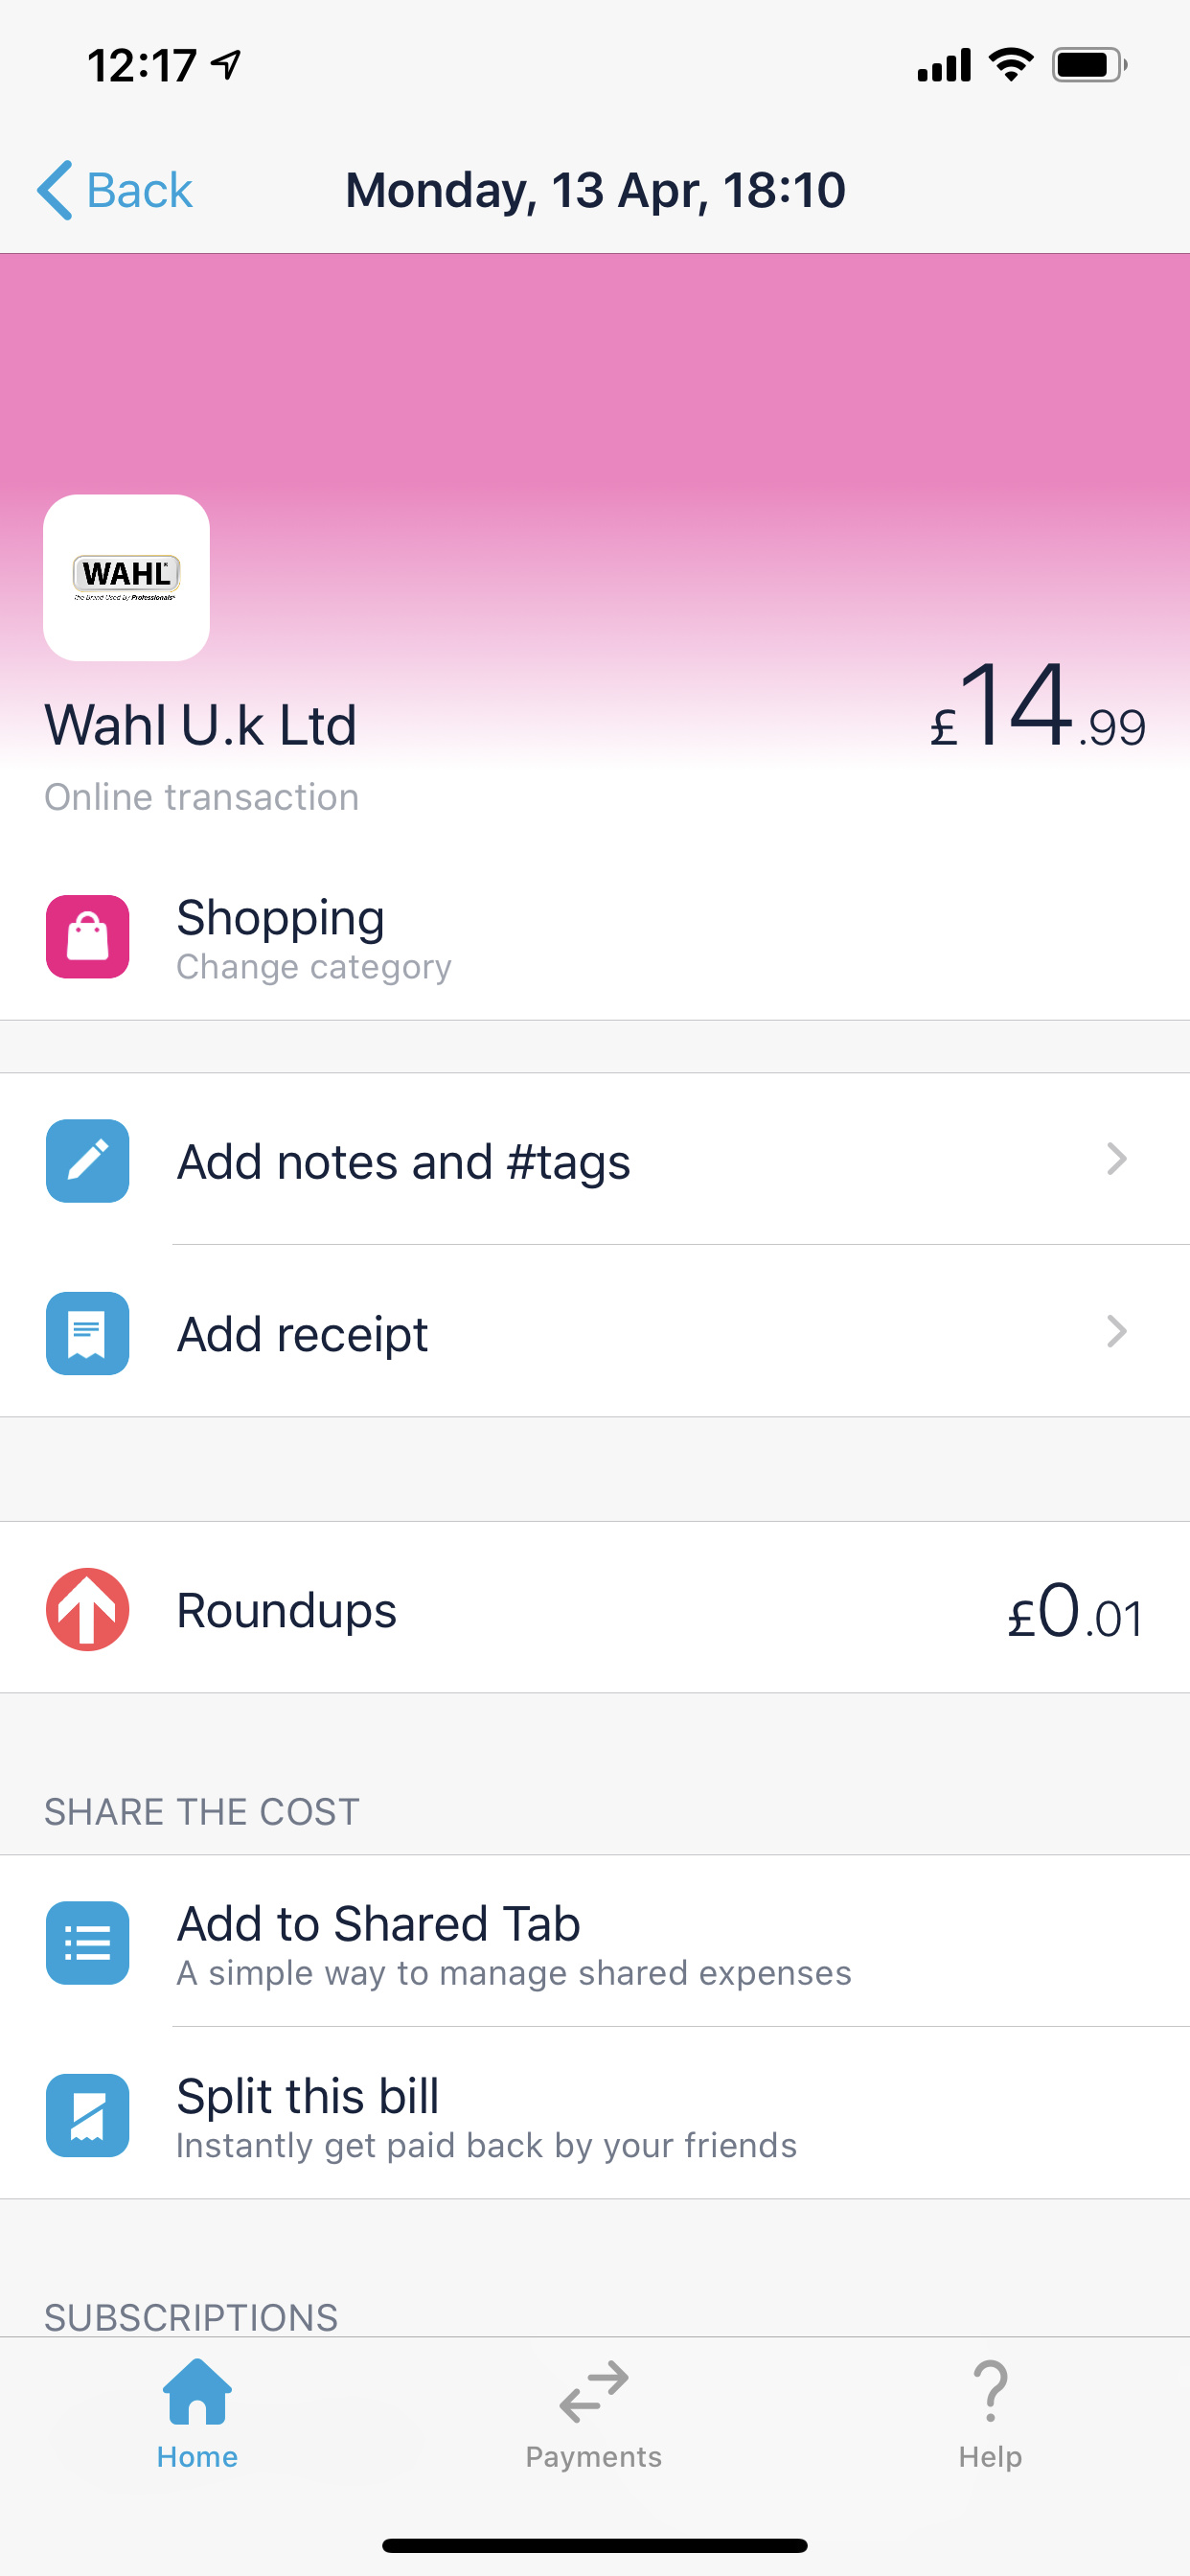Tap the £14.99 transaction amount
The height and width of the screenshot is (2576, 1190).
point(1037,710)
